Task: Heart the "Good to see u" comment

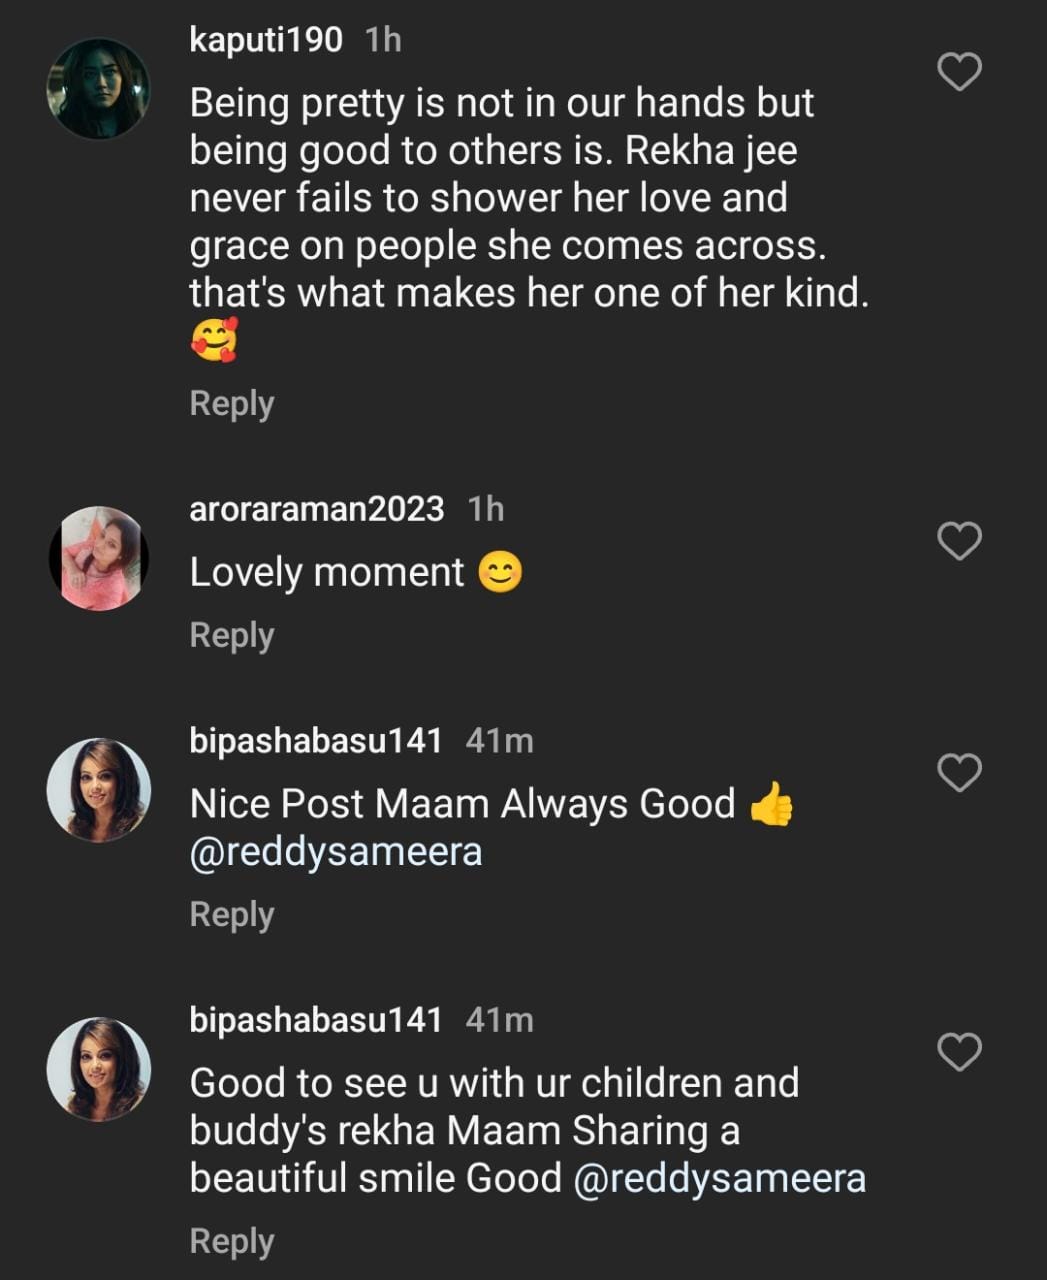Action: [x=959, y=1052]
